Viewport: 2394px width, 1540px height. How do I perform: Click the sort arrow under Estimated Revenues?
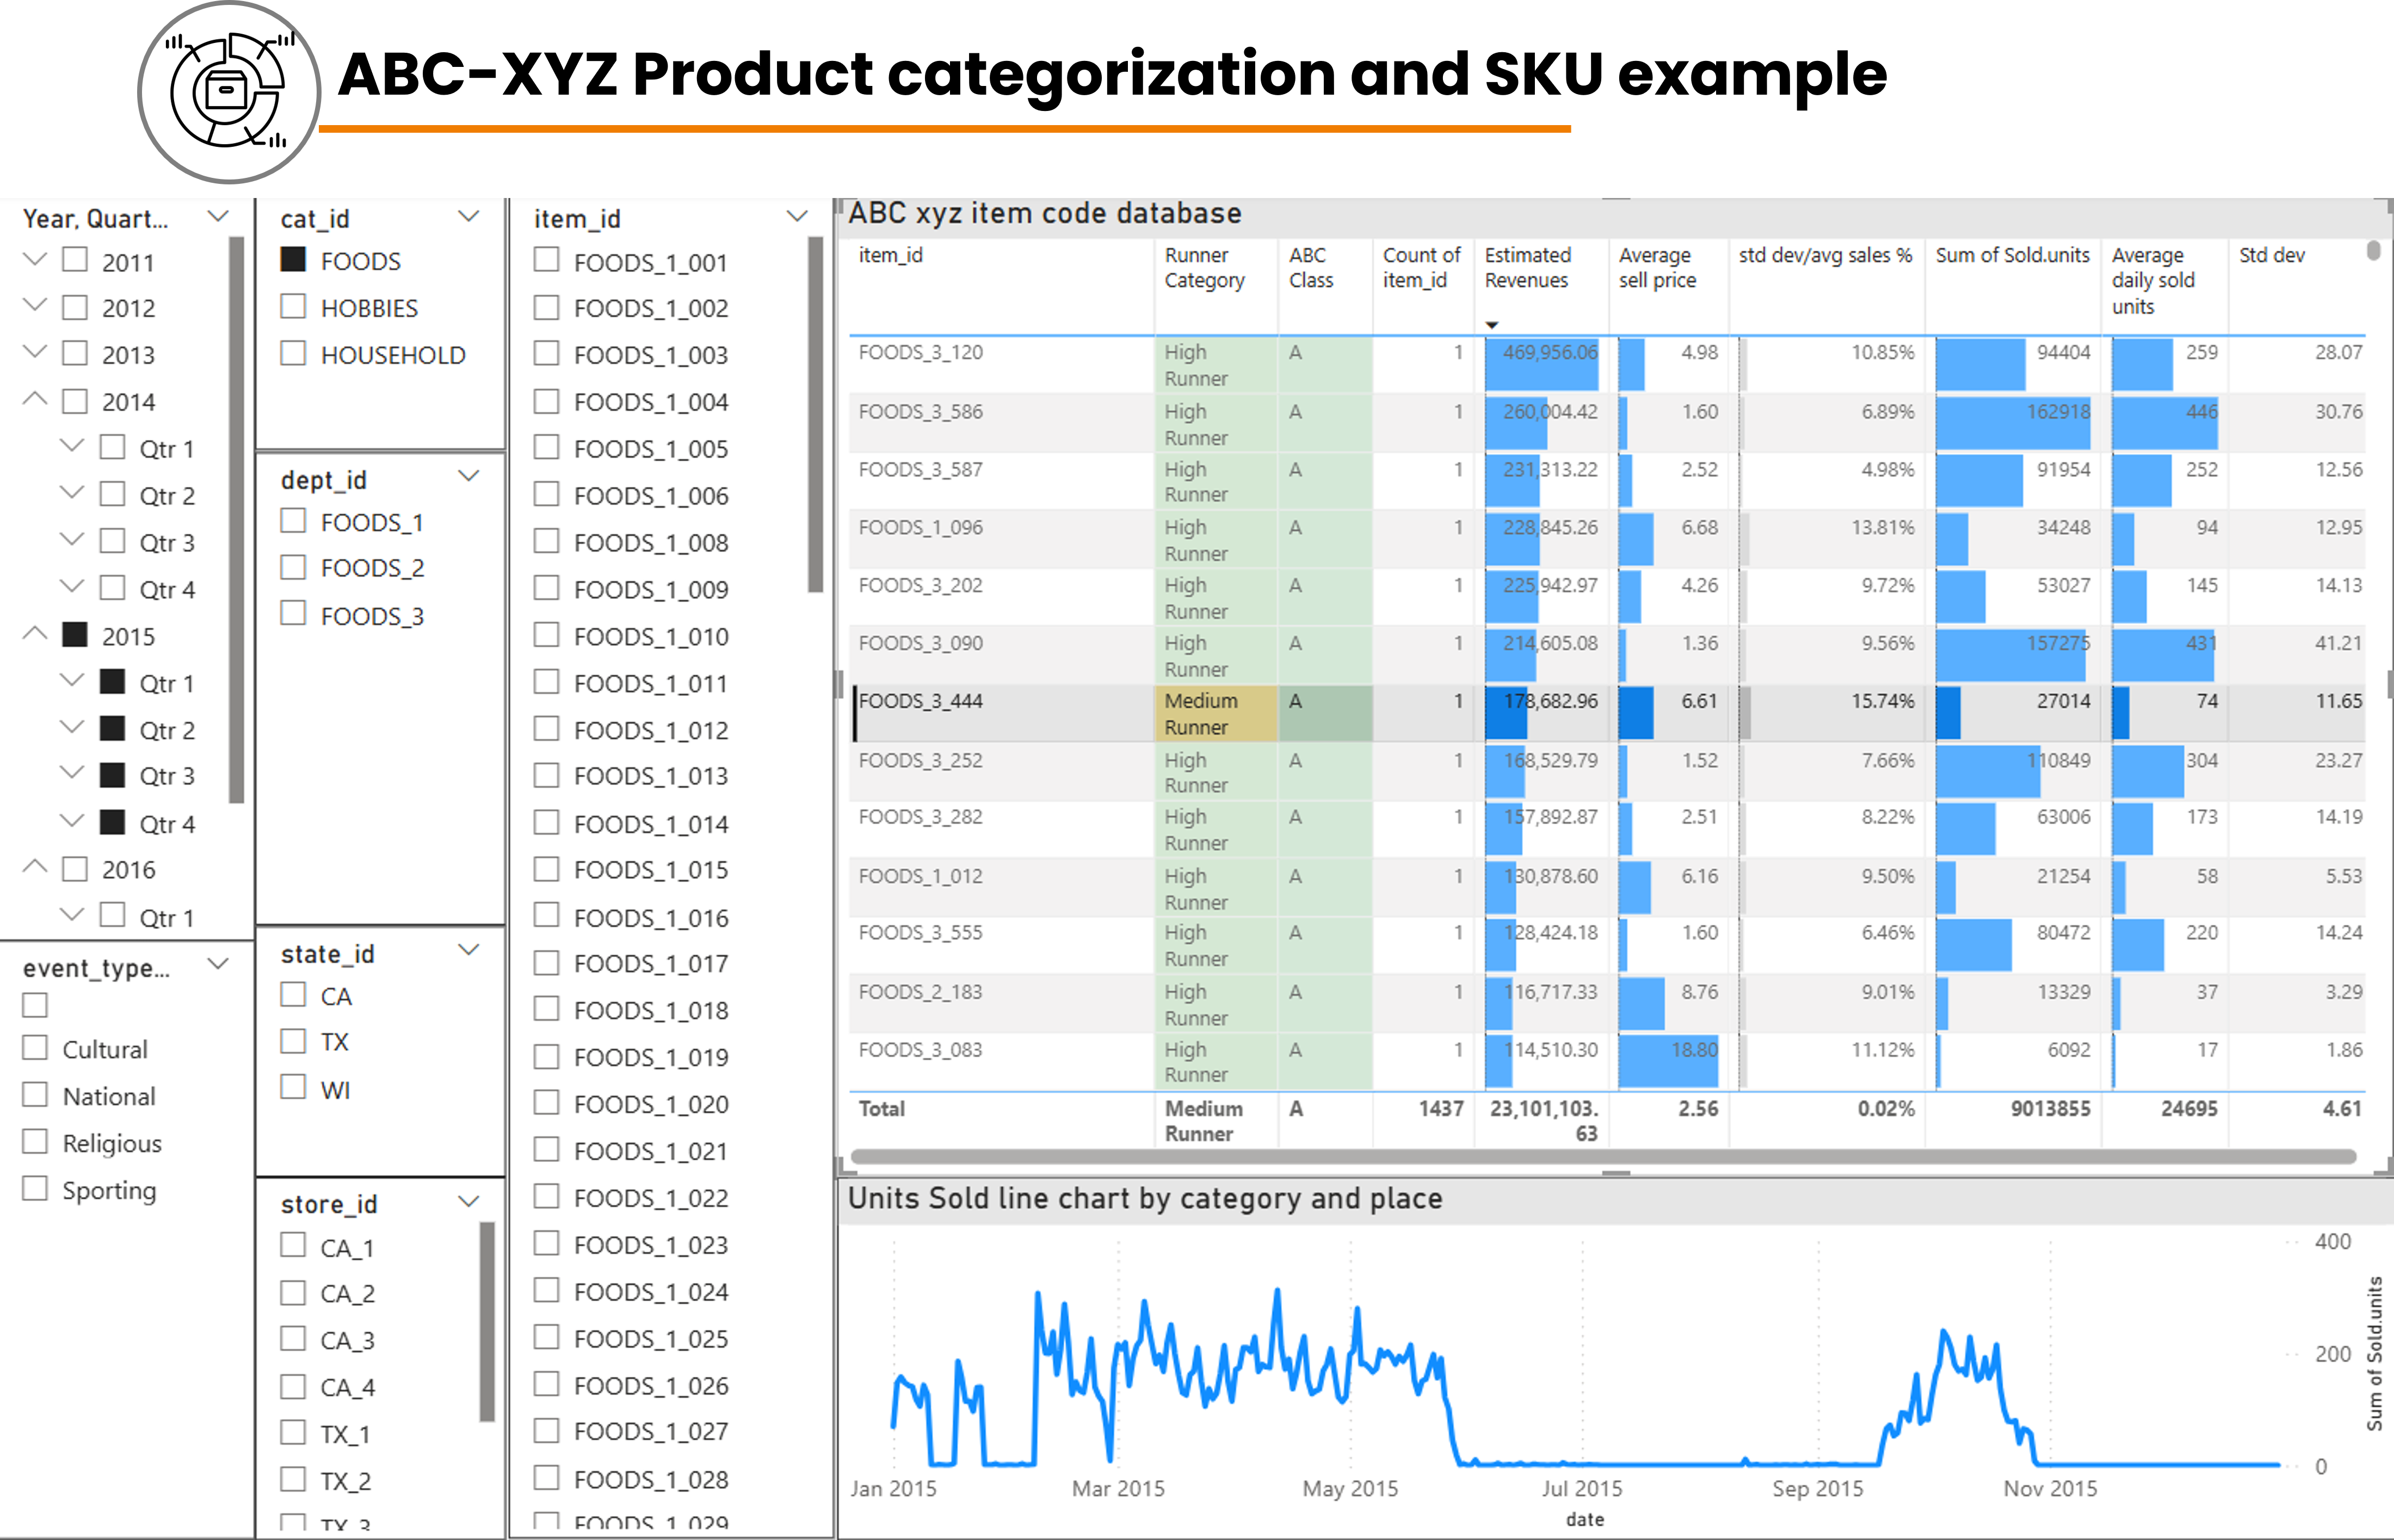(x=1491, y=325)
